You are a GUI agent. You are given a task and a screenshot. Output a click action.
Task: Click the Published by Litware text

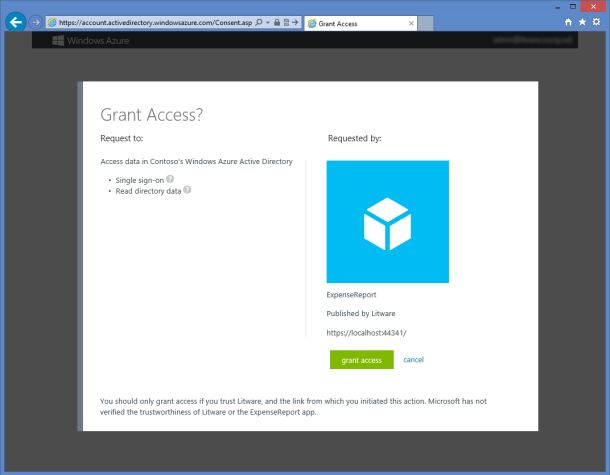[x=361, y=314]
